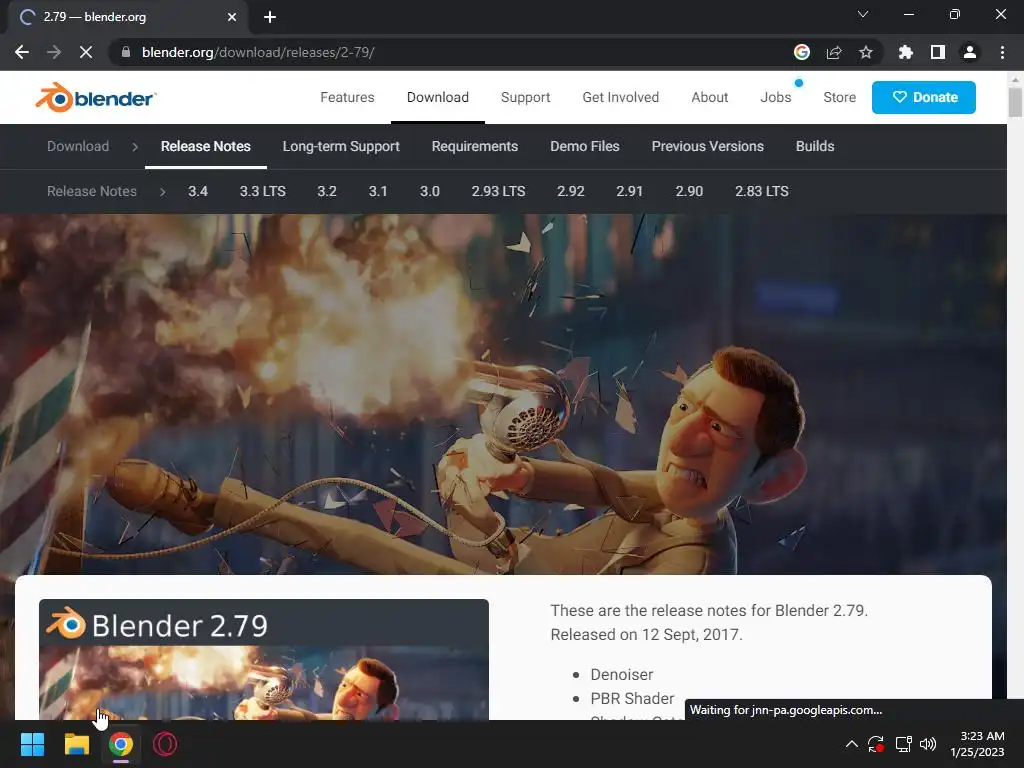Open Chrome extensions puzzle icon
Viewport: 1024px width, 768px height.
tap(906, 52)
